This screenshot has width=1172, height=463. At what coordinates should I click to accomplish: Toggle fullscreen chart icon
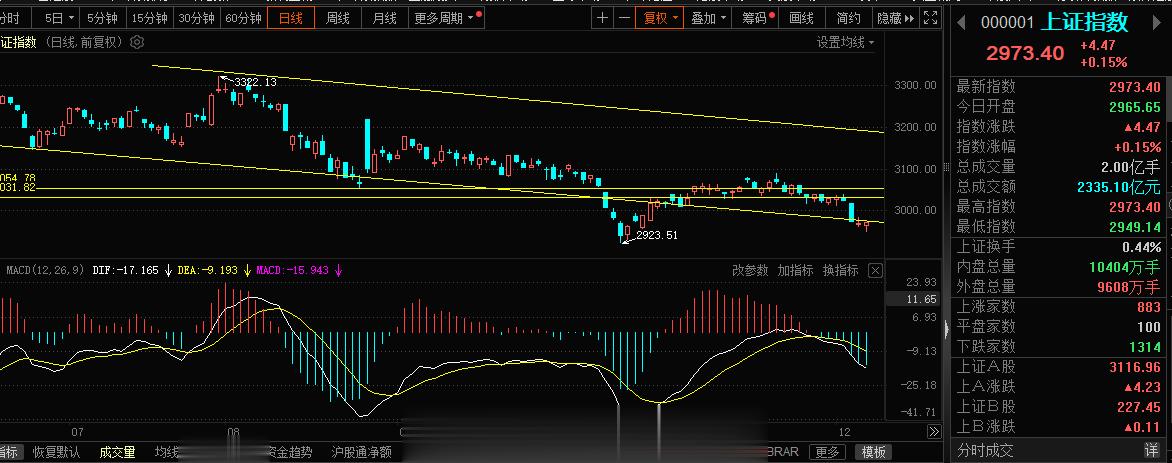(930, 18)
